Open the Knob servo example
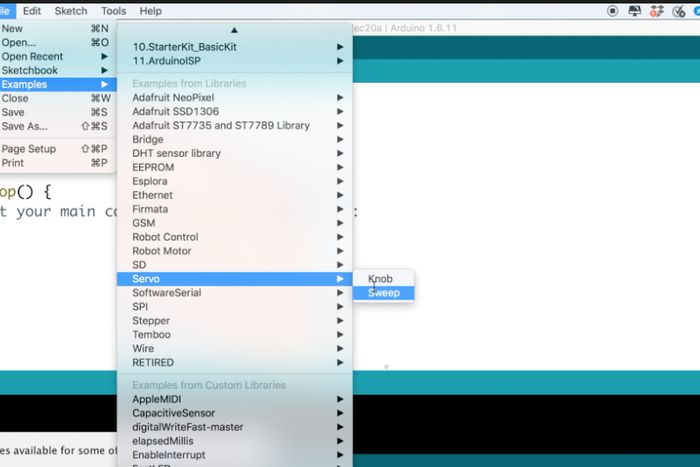700x467 pixels. (380, 279)
